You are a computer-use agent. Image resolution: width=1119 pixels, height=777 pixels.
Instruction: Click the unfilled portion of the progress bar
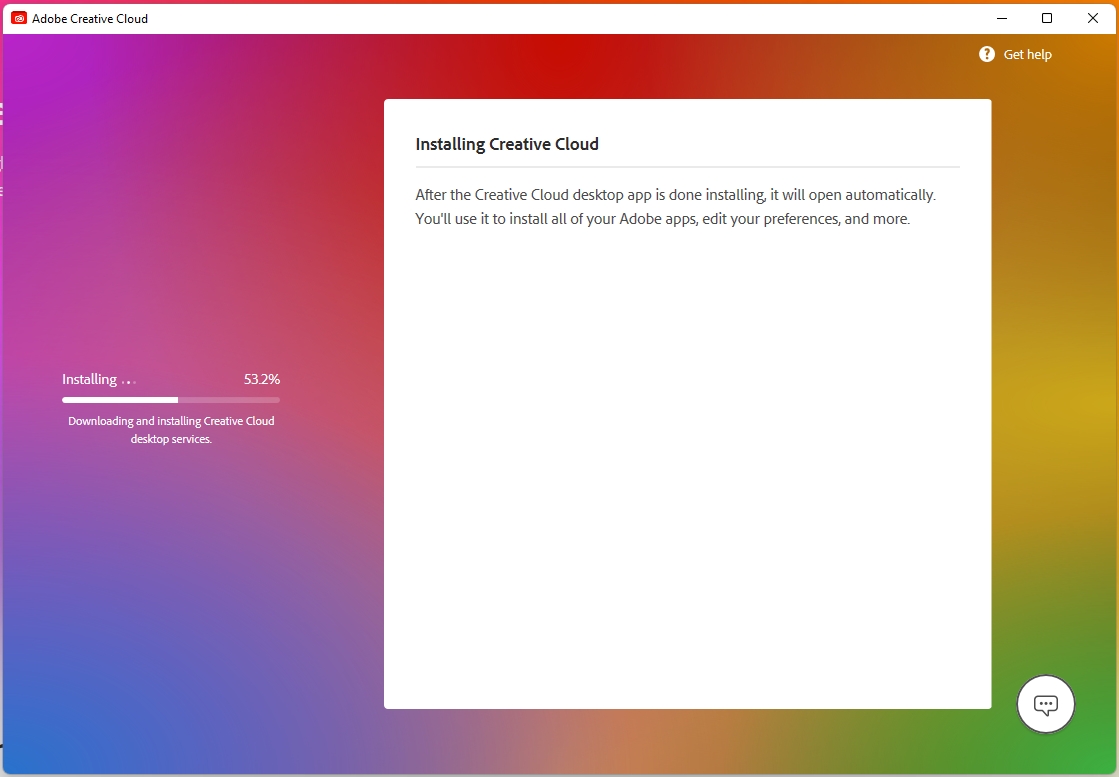coord(229,400)
